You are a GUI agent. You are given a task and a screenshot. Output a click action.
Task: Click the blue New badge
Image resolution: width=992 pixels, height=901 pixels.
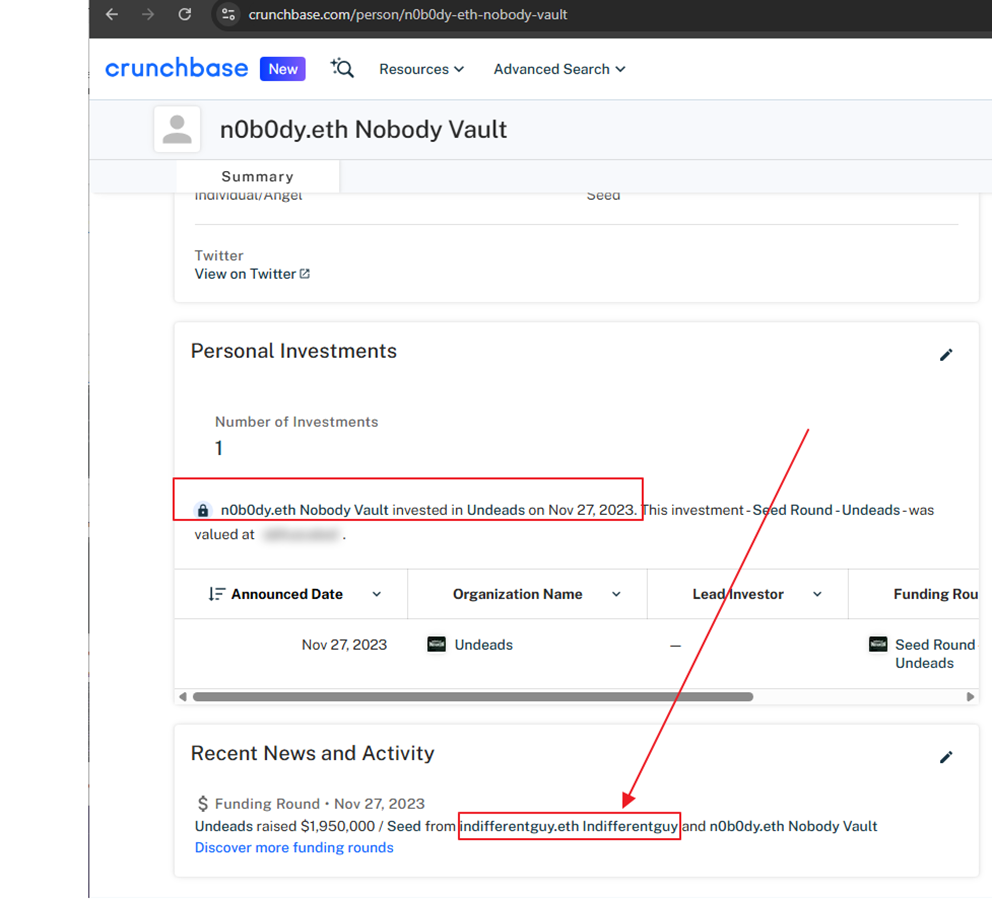[283, 69]
